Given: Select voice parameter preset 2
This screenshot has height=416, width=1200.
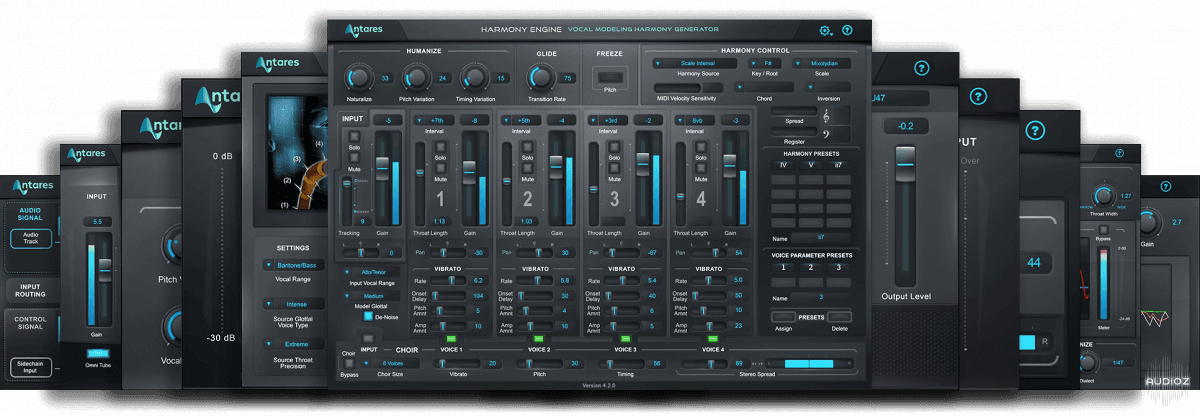Looking at the screenshot, I should [x=811, y=268].
